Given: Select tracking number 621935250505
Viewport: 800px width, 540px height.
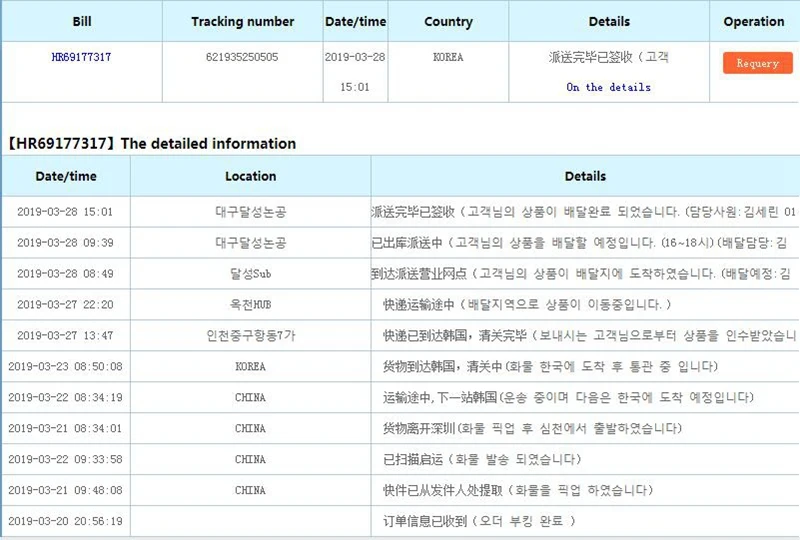Looking at the screenshot, I should [x=242, y=57].
